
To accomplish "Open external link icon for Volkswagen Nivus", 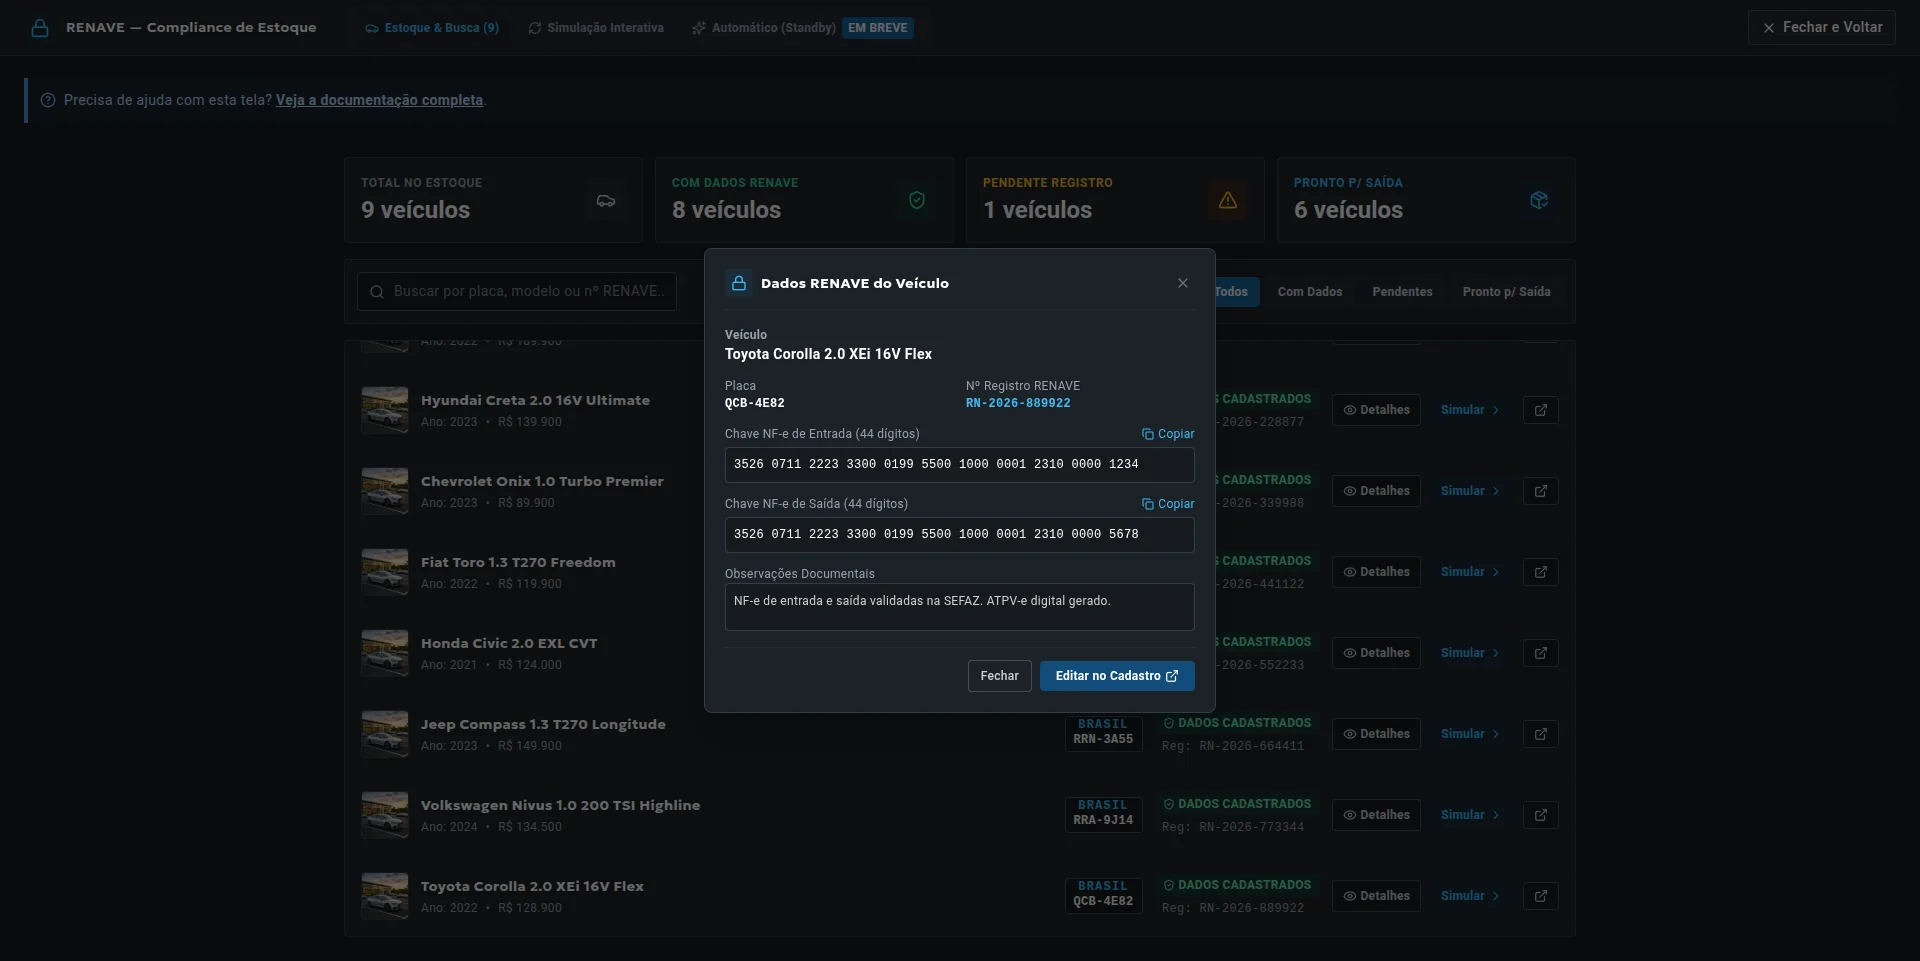I will 1541,815.
